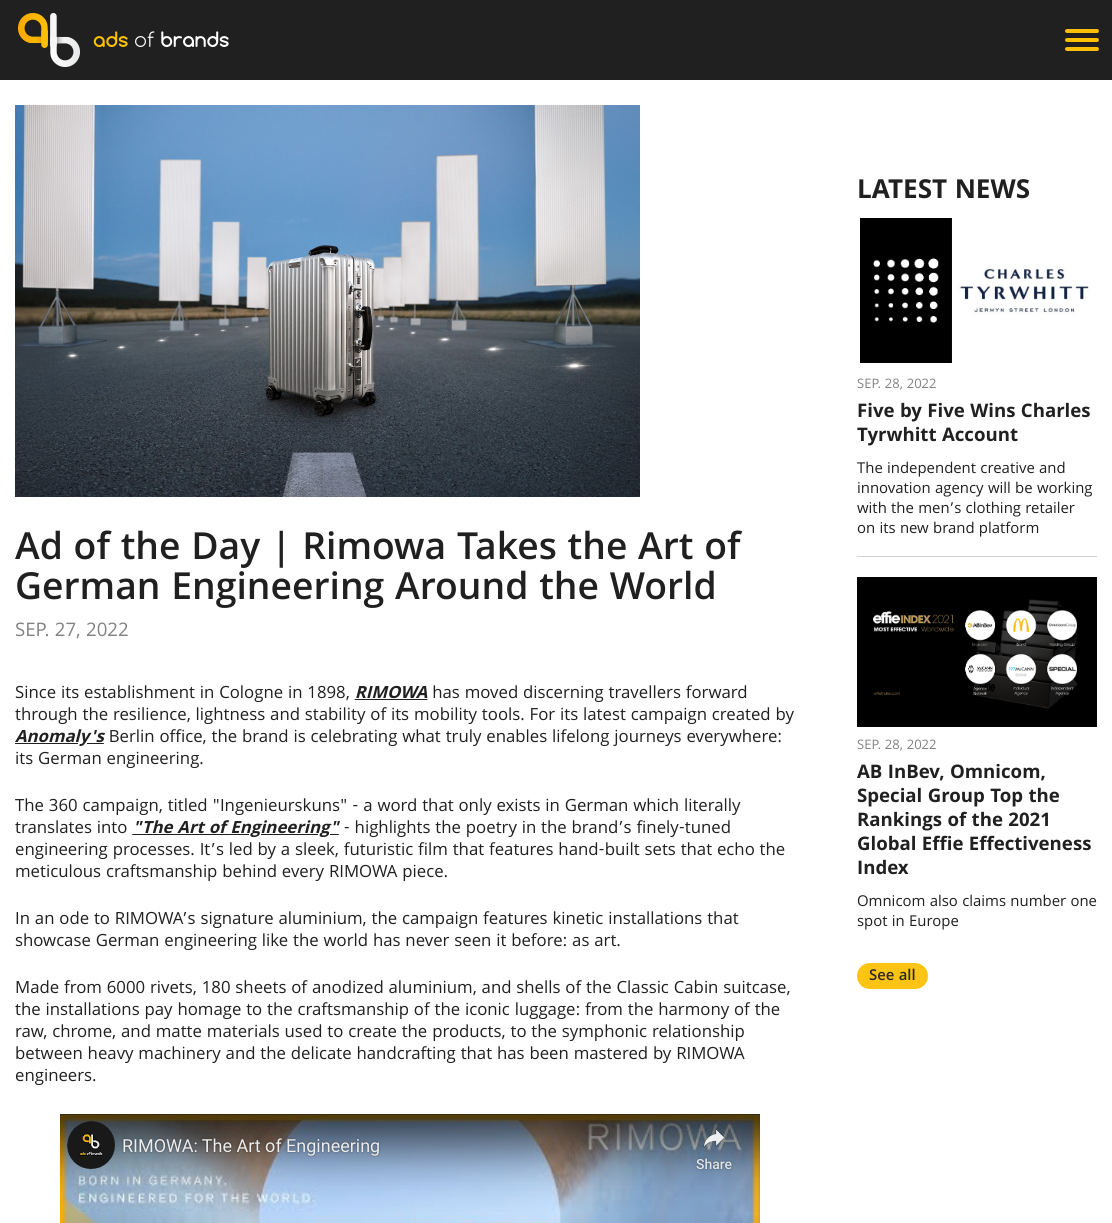Follow "The Art of Engineering" link
This screenshot has height=1223, width=1112.
[x=236, y=827]
